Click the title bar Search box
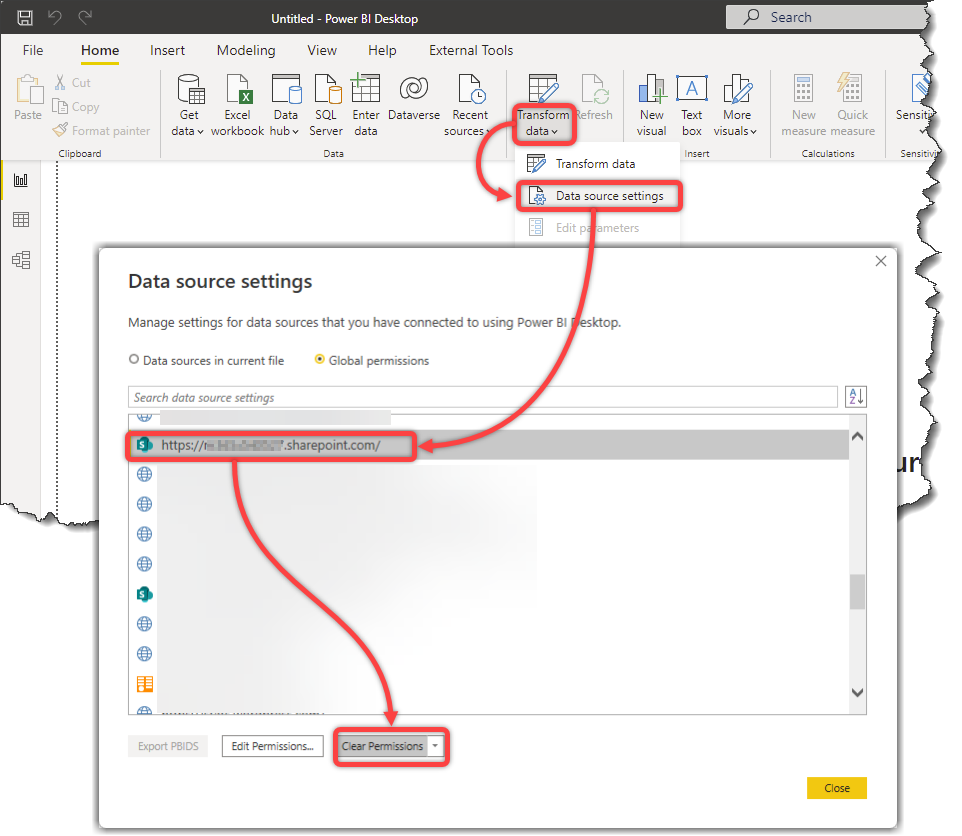Screen dimensions: 962x836 point(828,17)
